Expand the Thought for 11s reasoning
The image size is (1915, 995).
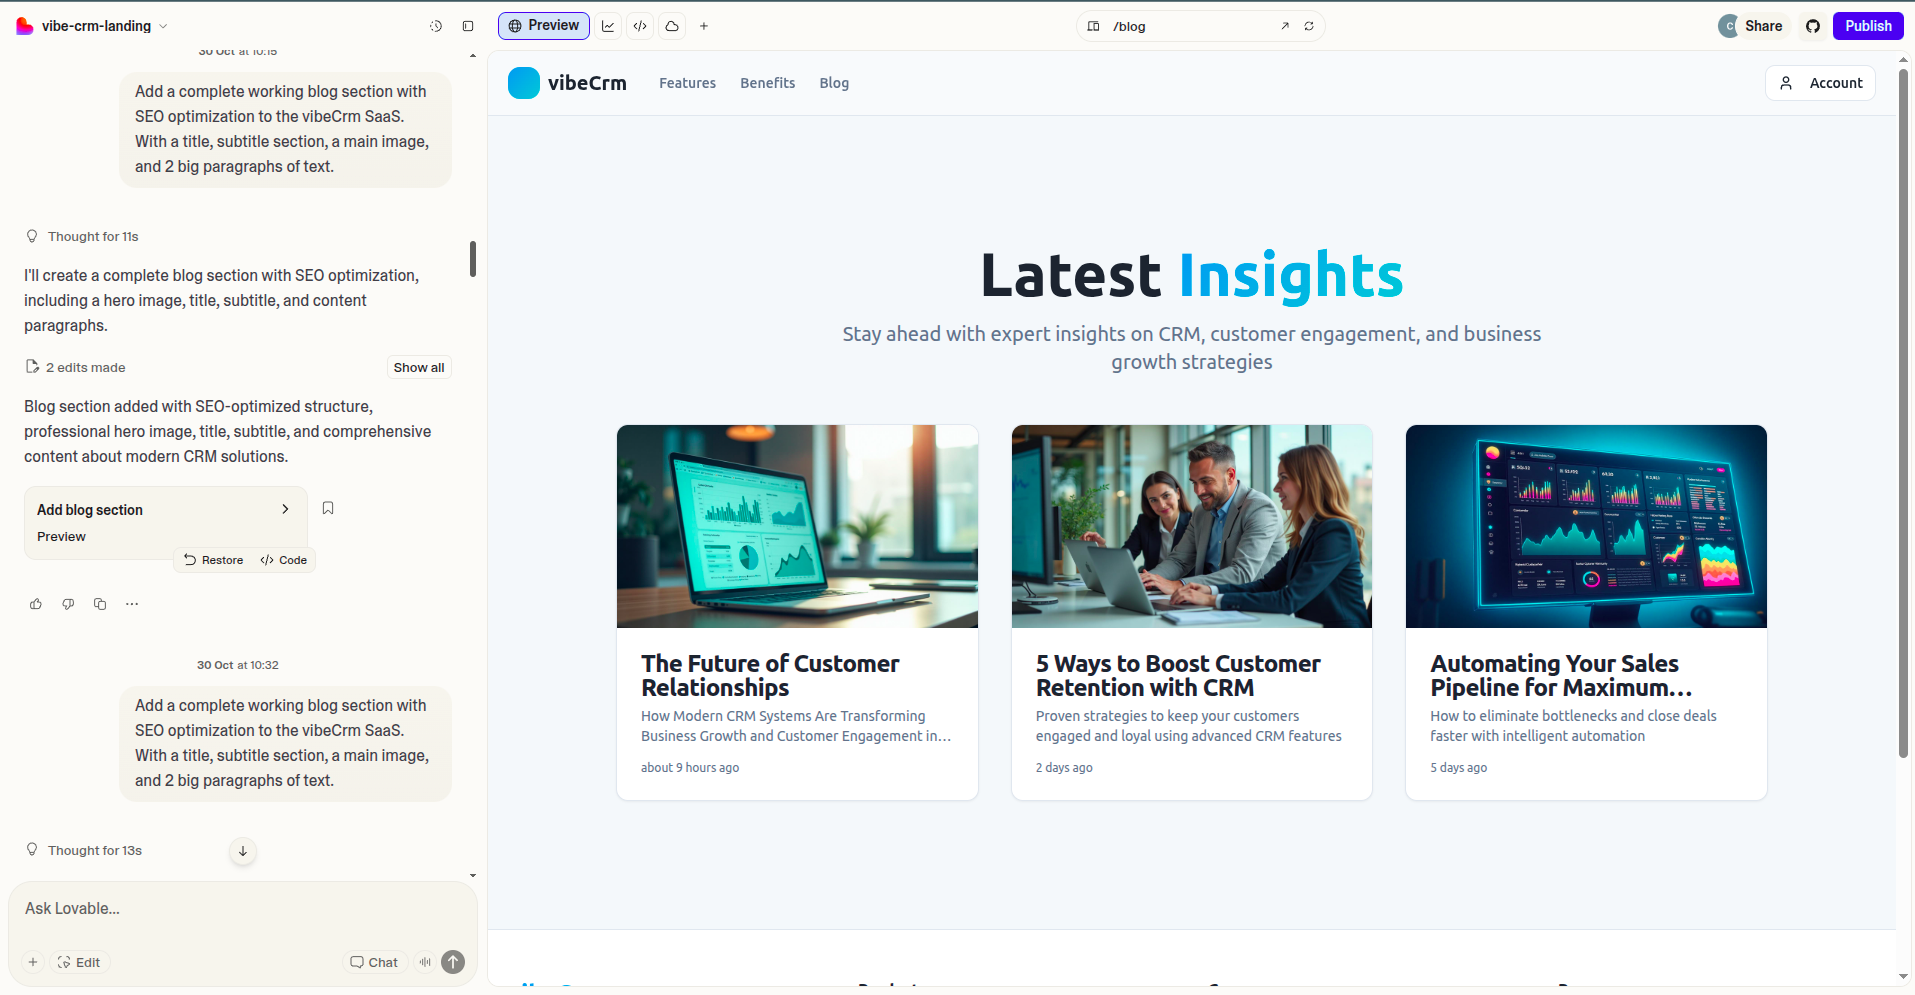point(92,237)
